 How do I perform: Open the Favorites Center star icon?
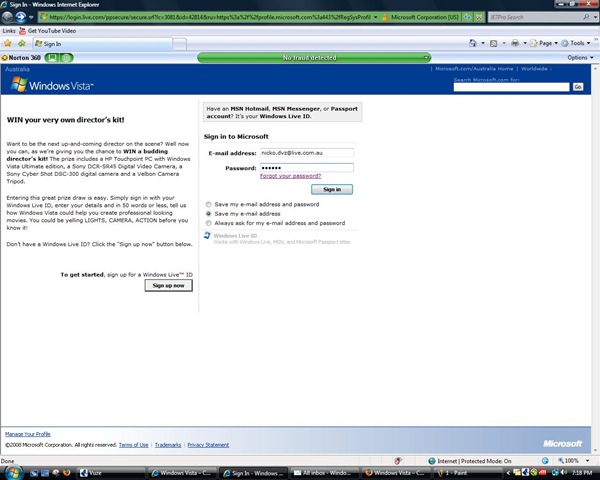[x=8, y=44]
